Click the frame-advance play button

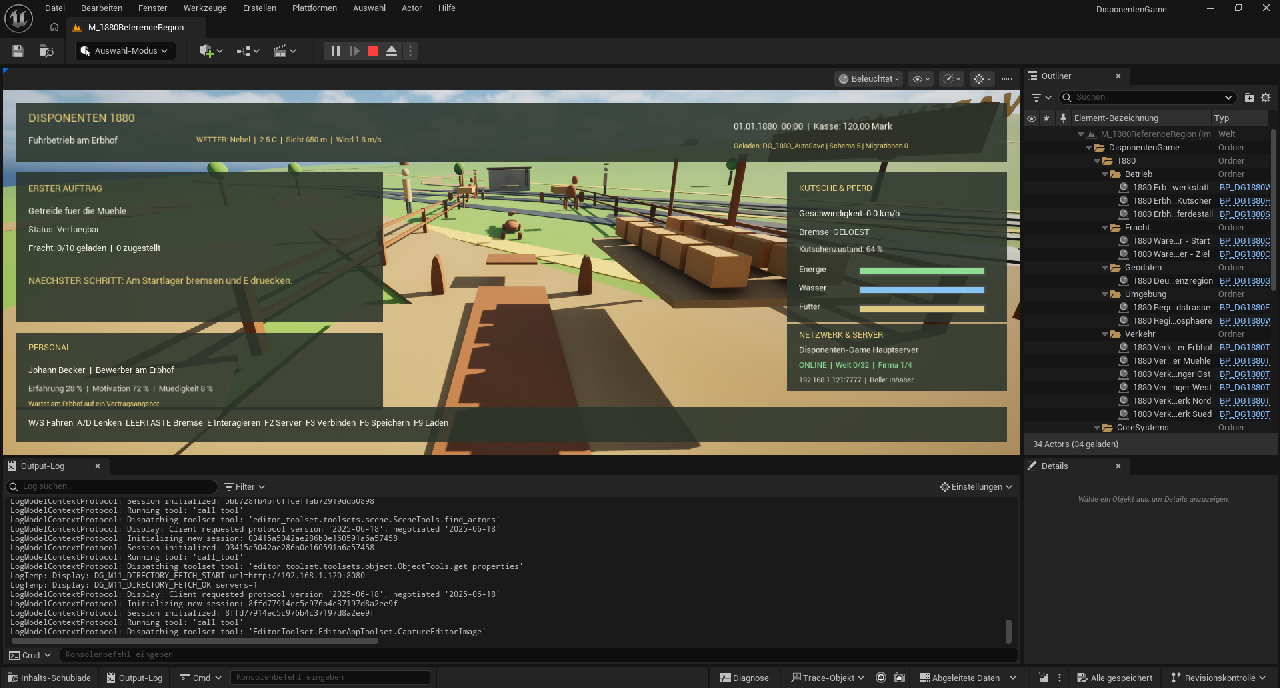pos(354,50)
